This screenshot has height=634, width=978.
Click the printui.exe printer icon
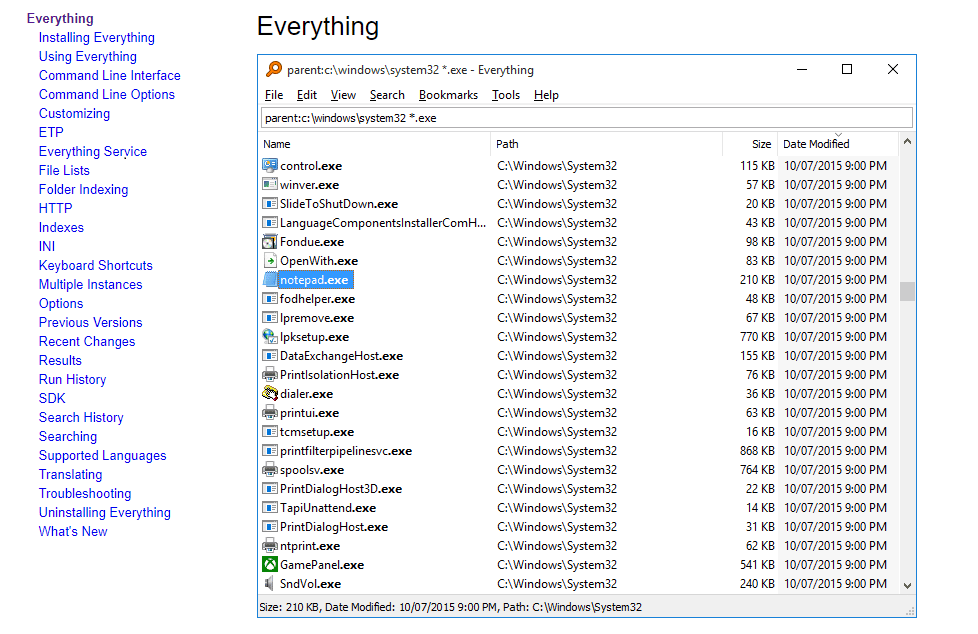[268, 412]
